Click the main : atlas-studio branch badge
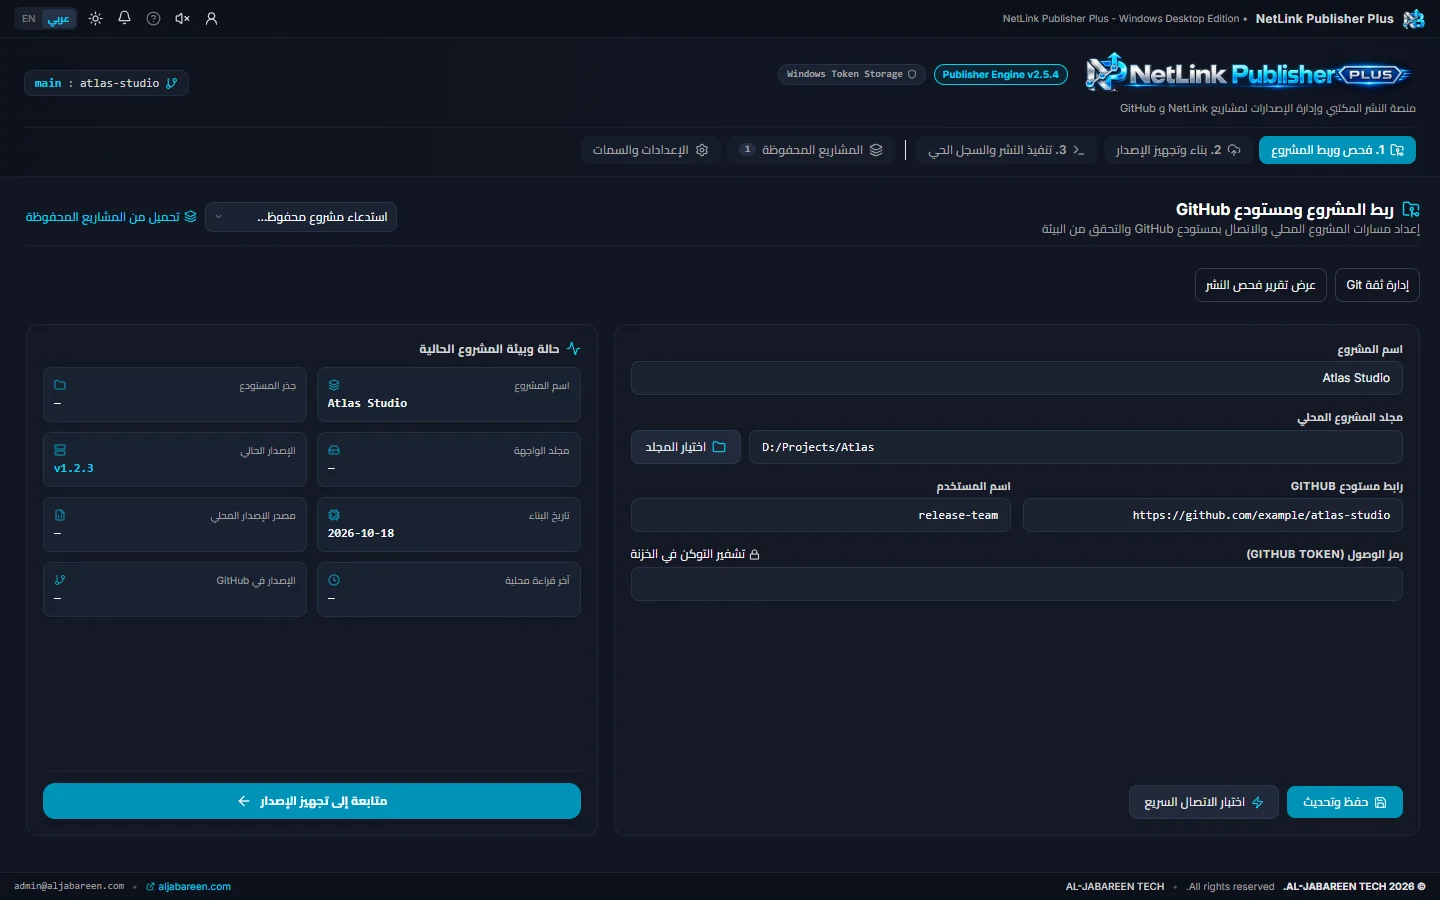The width and height of the screenshot is (1440, 900). (106, 83)
